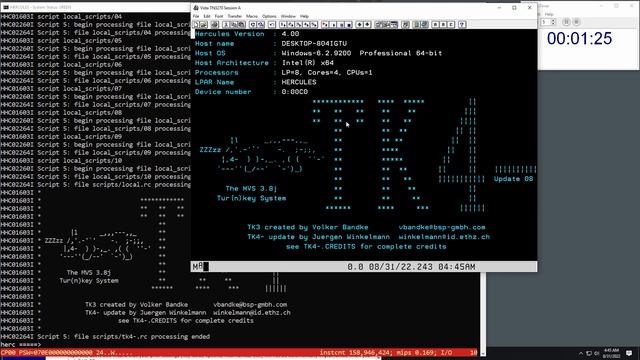Click the 'Device number' 0:00C0 line
The width and height of the screenshot is (640, 360).
pos(251,92)
